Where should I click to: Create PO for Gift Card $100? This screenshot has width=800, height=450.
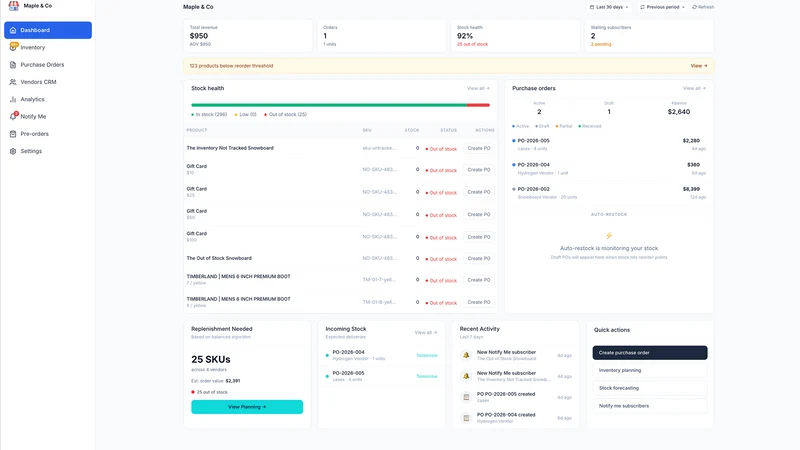click(x=479, y=237)
